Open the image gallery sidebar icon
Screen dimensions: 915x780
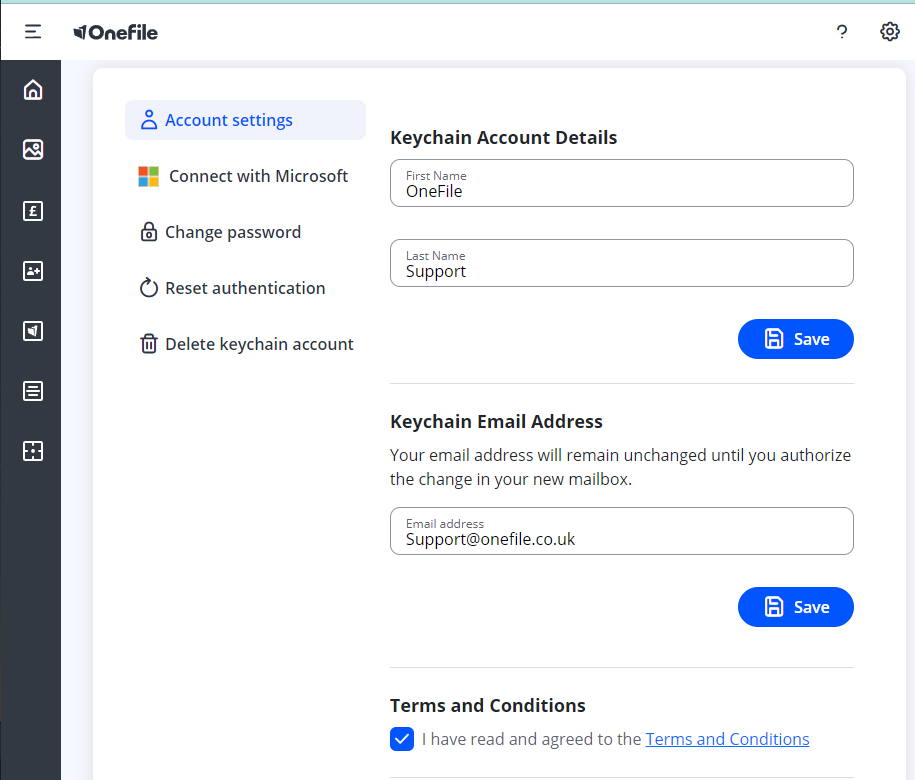tap(33, 150)
